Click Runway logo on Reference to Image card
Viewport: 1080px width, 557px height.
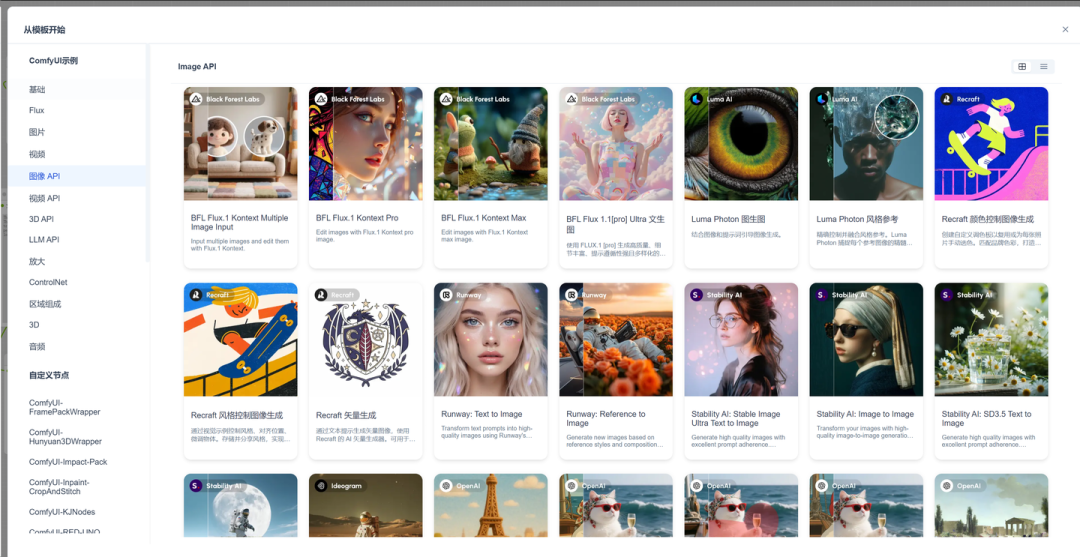tap(571, 295)
